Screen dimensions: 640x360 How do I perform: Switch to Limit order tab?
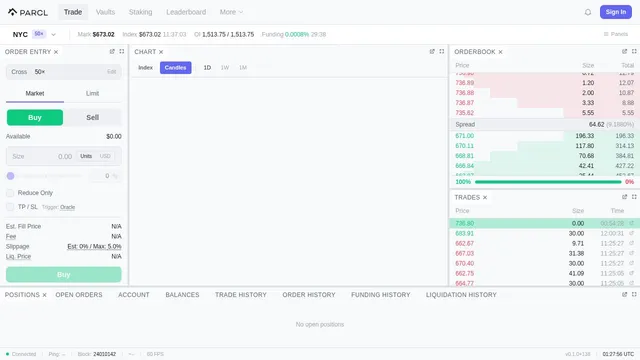(93, 93)
